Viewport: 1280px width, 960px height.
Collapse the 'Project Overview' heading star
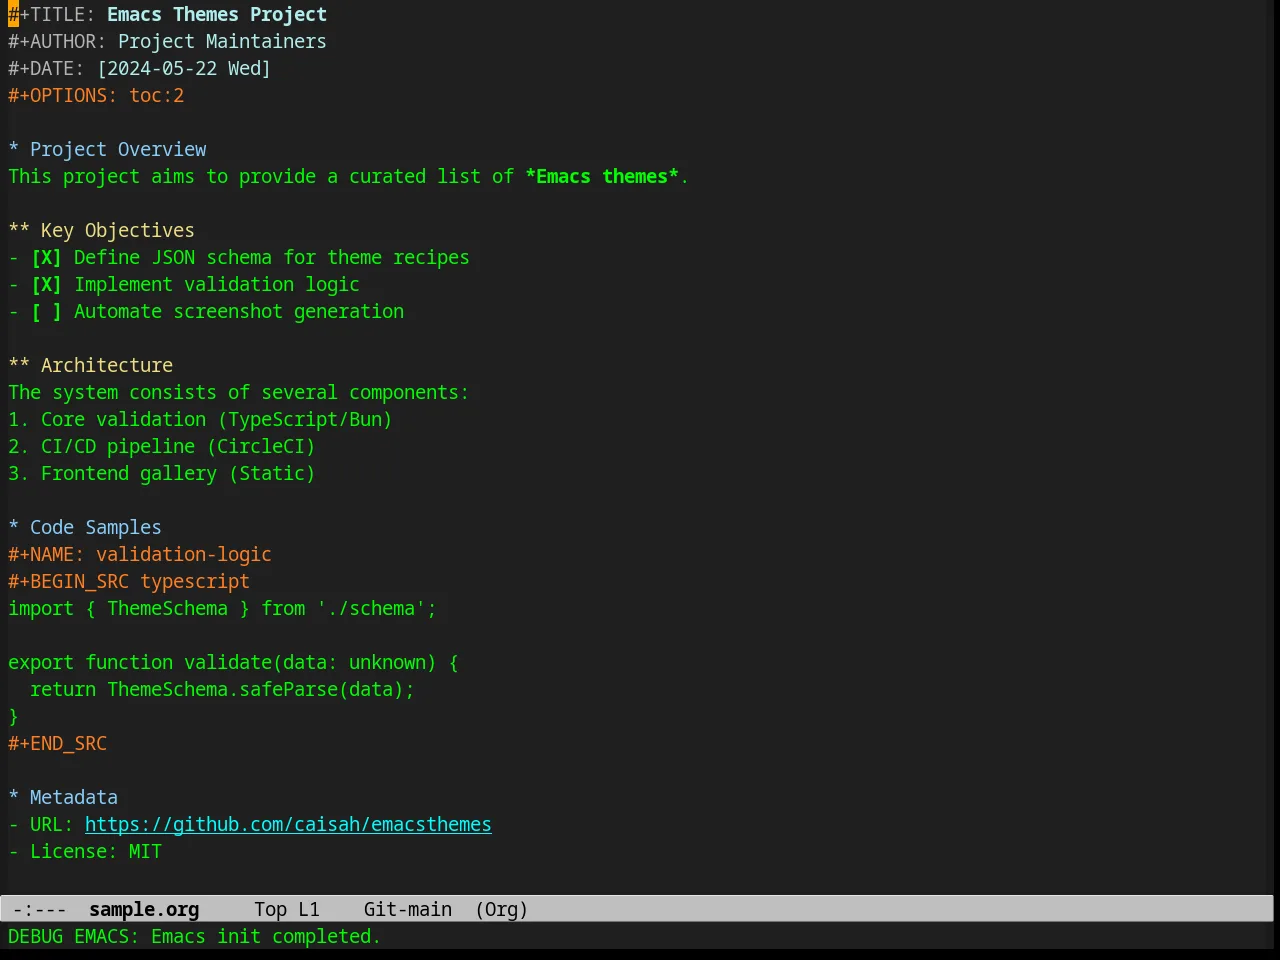coord(14,149)
